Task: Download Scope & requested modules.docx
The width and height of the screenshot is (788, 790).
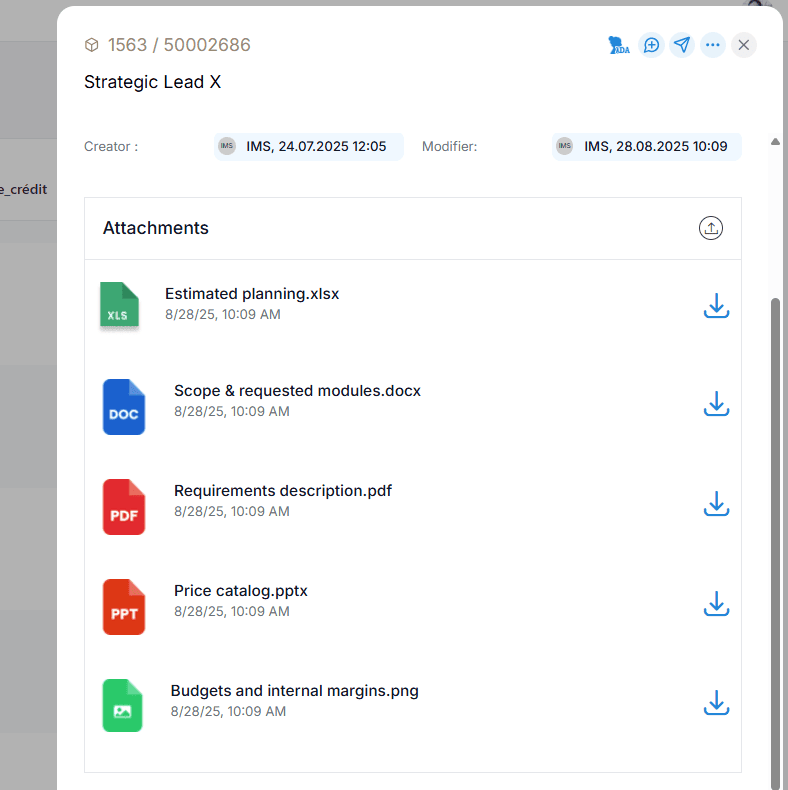Action: point(716,403)
